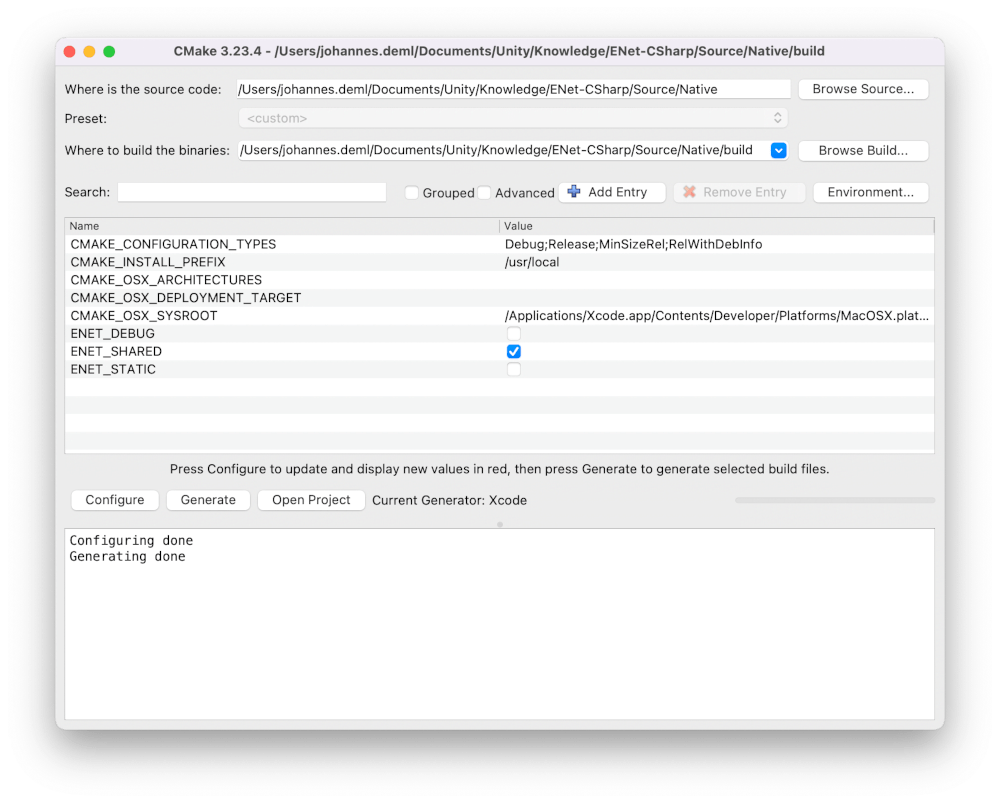Click the Browse Build button
This screenshot has height=803, width=1000.
[x=863, y=151]
